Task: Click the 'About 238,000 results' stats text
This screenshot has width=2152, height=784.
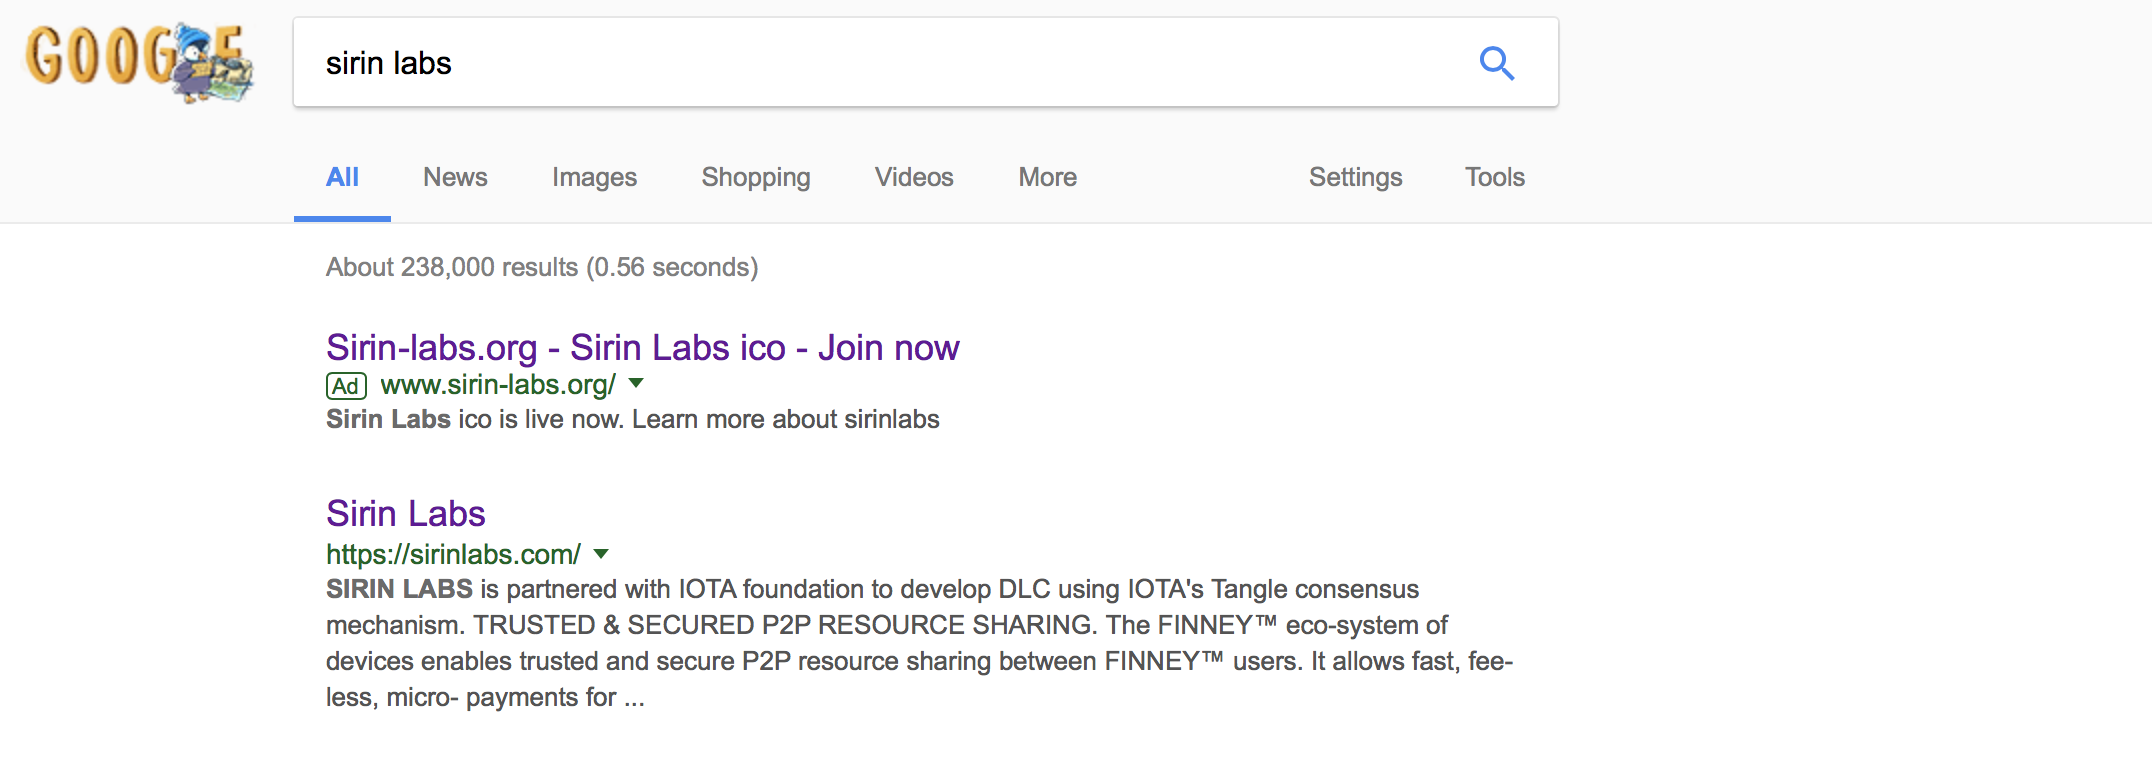Action: [542, 267]
